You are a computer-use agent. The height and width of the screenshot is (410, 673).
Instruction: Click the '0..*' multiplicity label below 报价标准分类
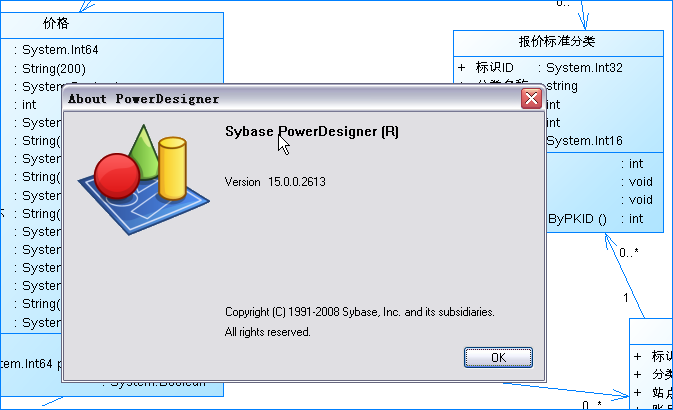[629, 252]
